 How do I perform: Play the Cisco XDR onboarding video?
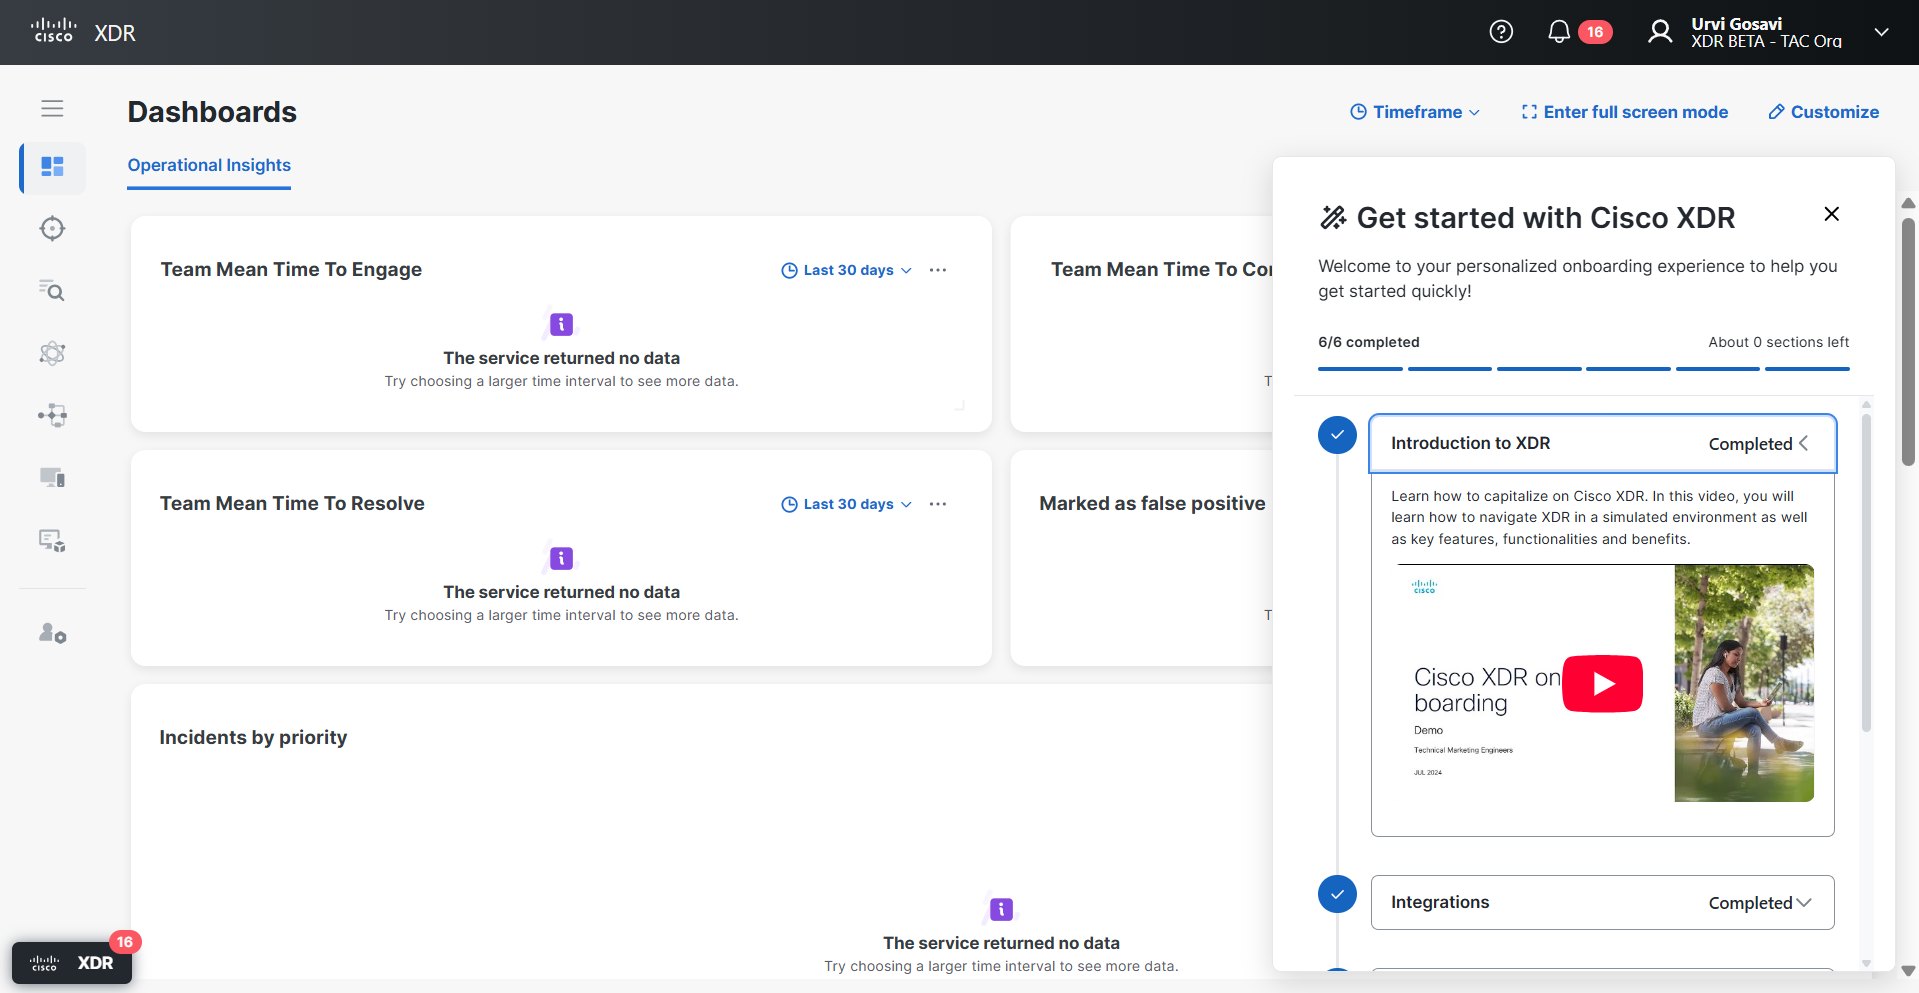pos(1601,683)
